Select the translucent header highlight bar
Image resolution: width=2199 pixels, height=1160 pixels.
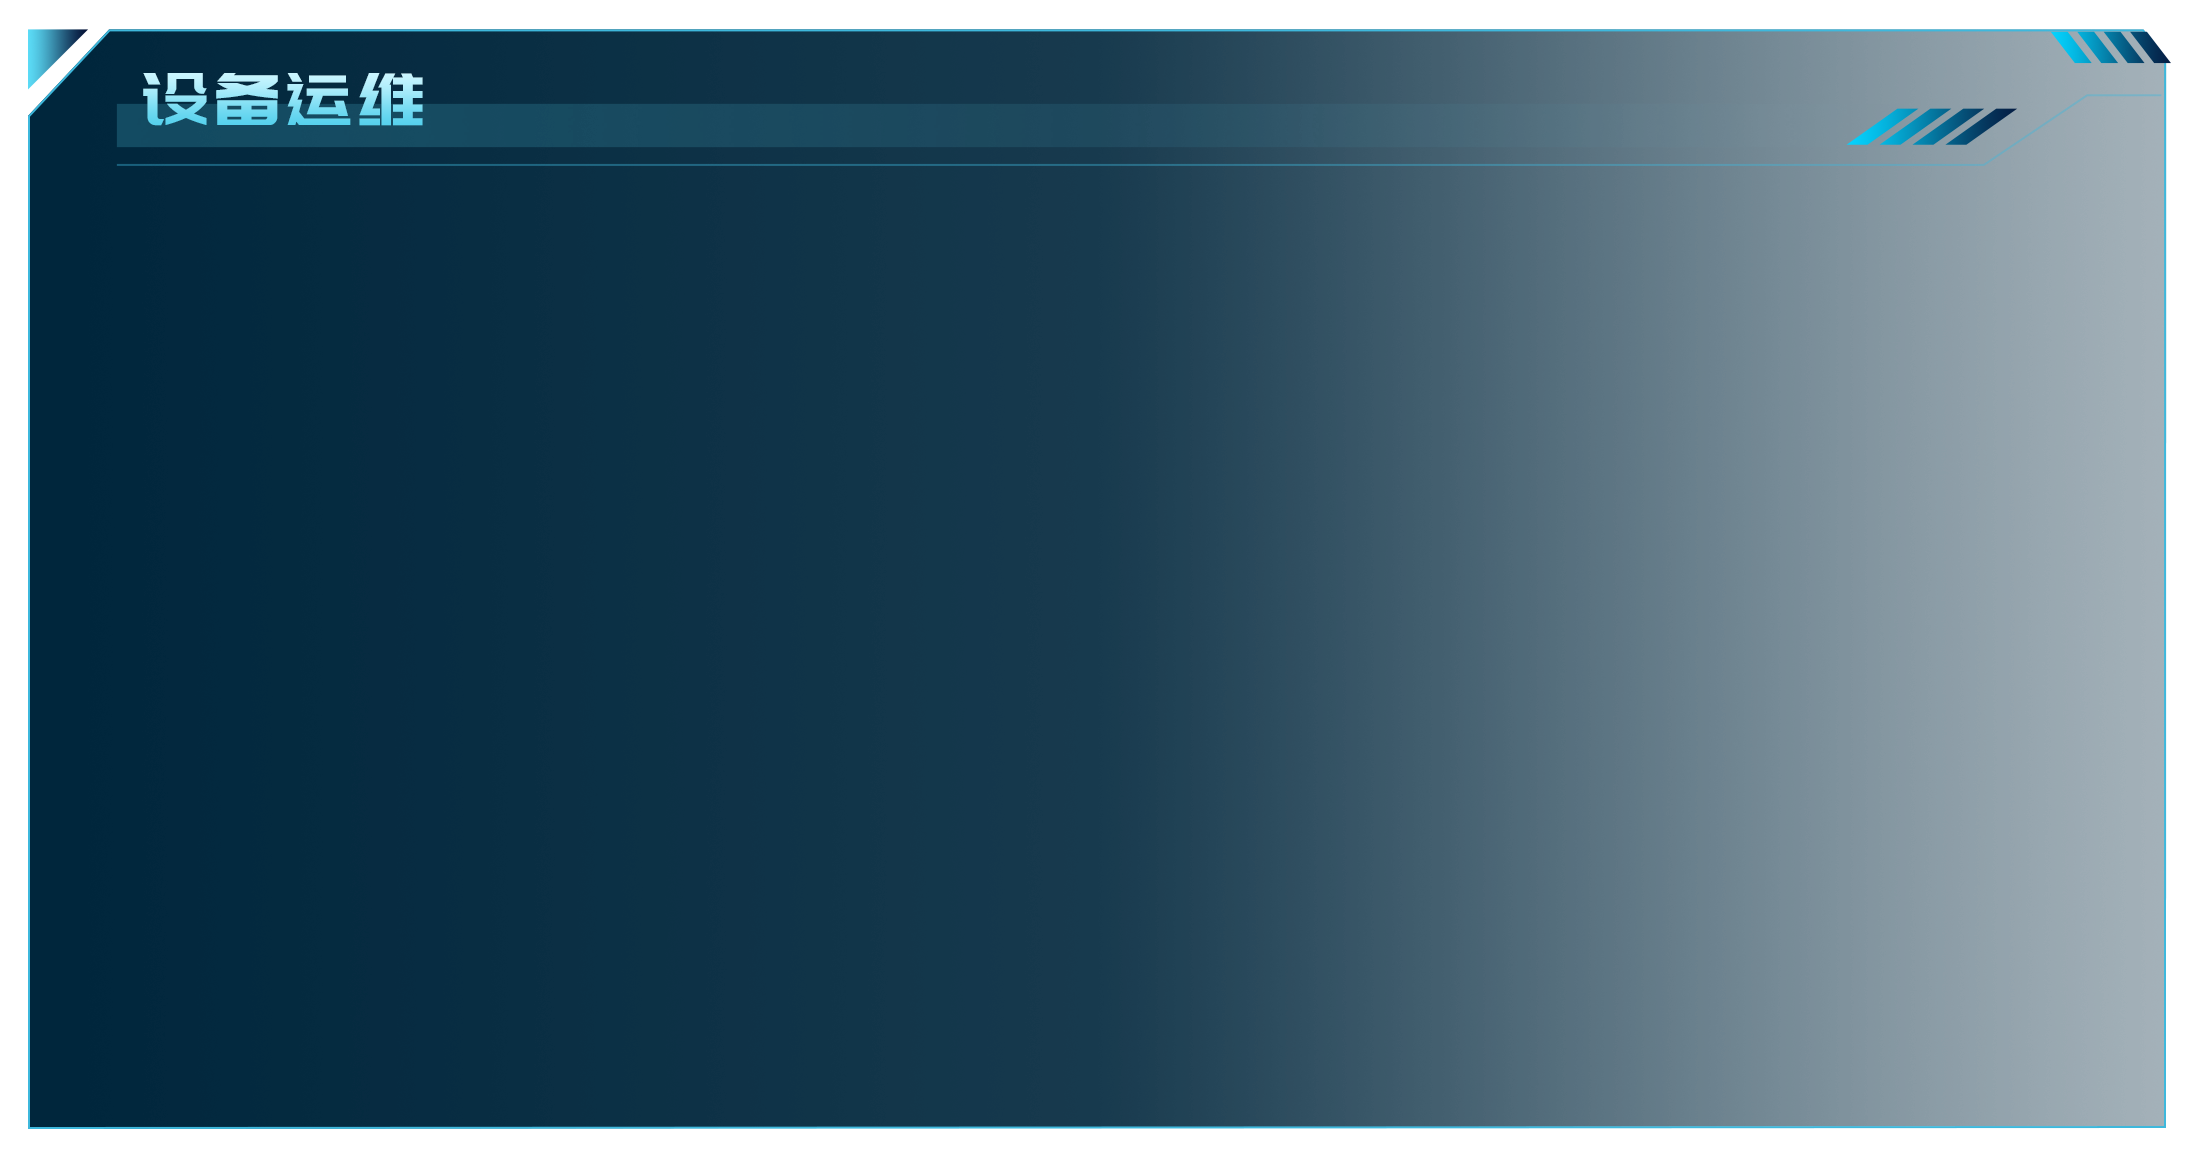[x=866, y=125]
